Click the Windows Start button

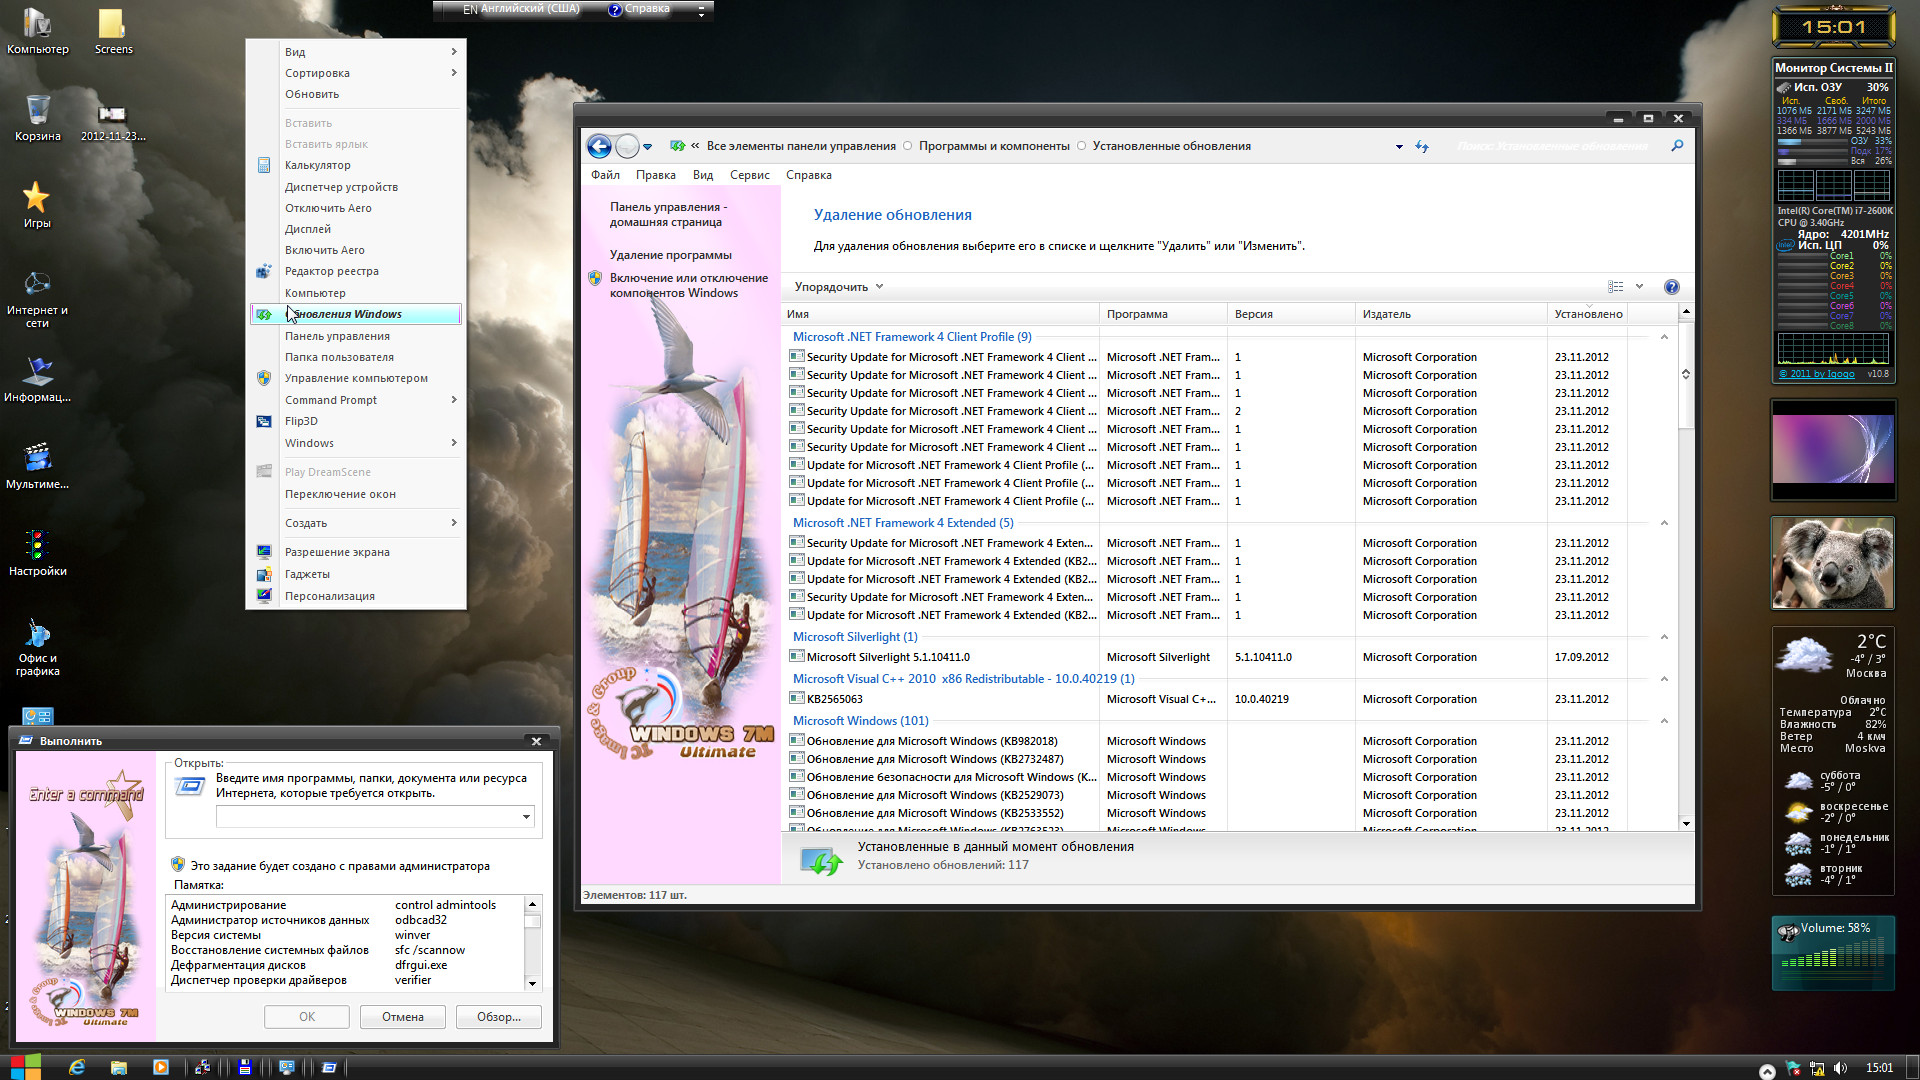(x=26, y=1067)
